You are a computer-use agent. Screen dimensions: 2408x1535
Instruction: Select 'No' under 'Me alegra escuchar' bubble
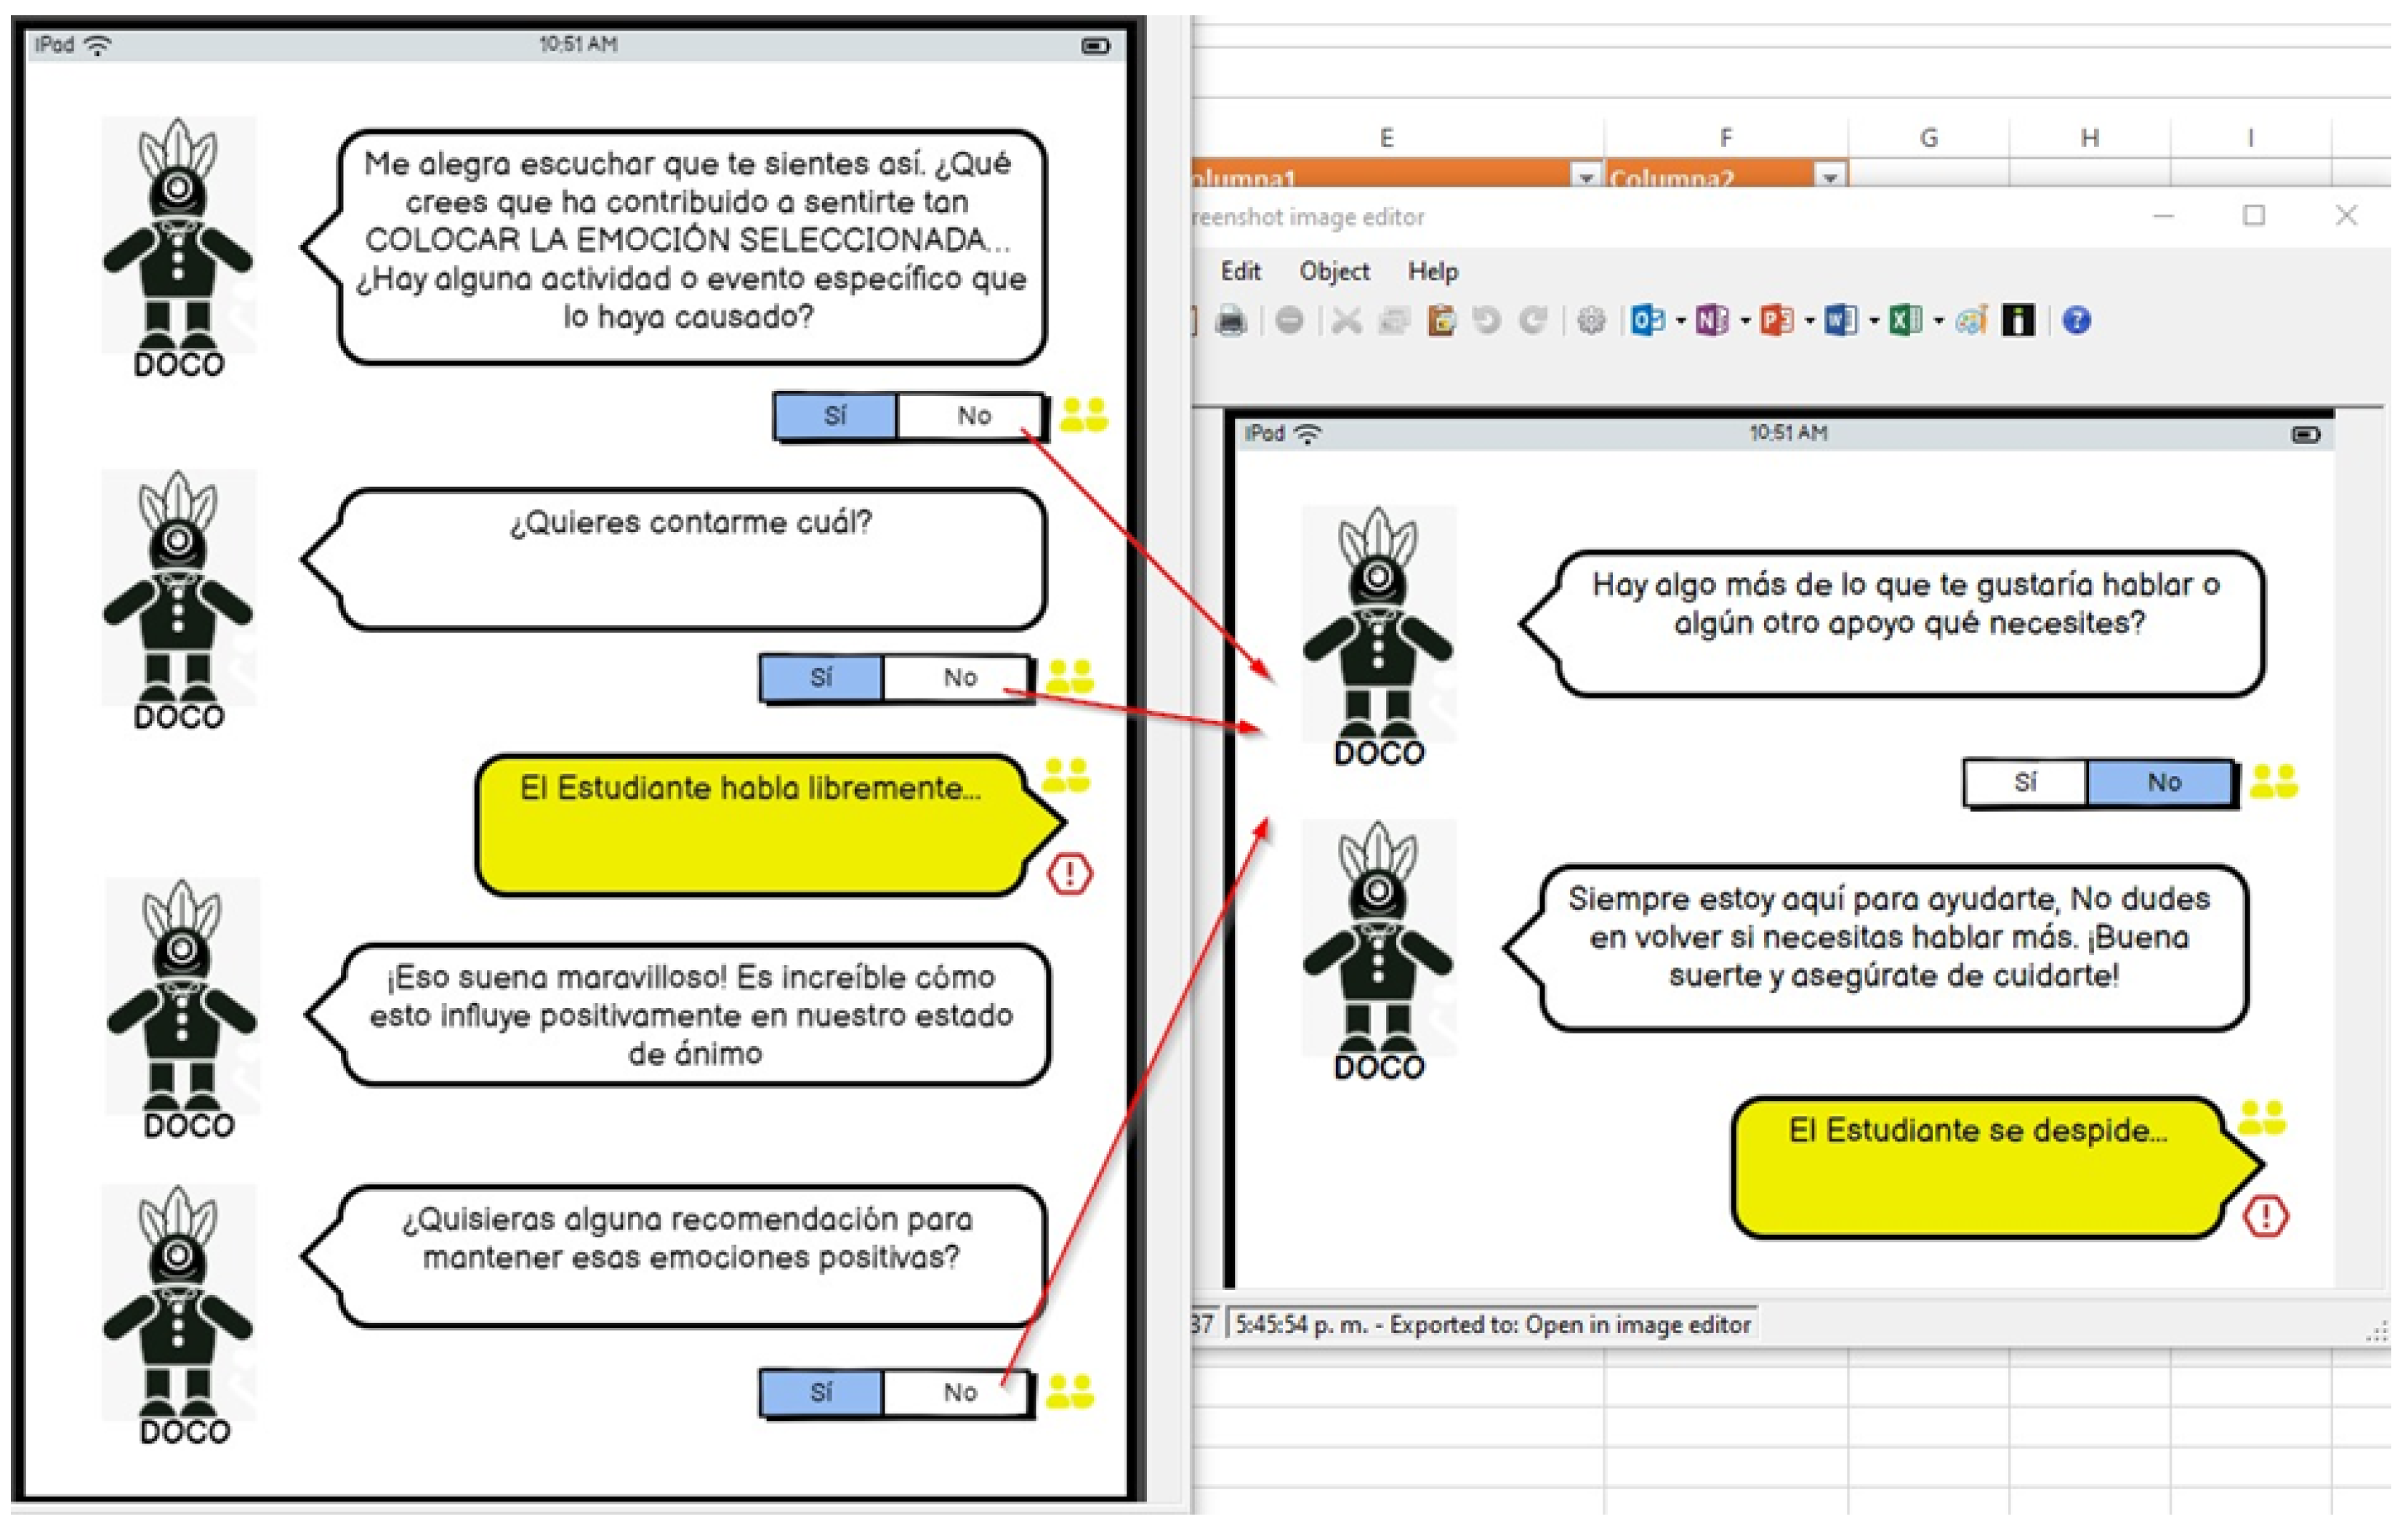point(972,416)
